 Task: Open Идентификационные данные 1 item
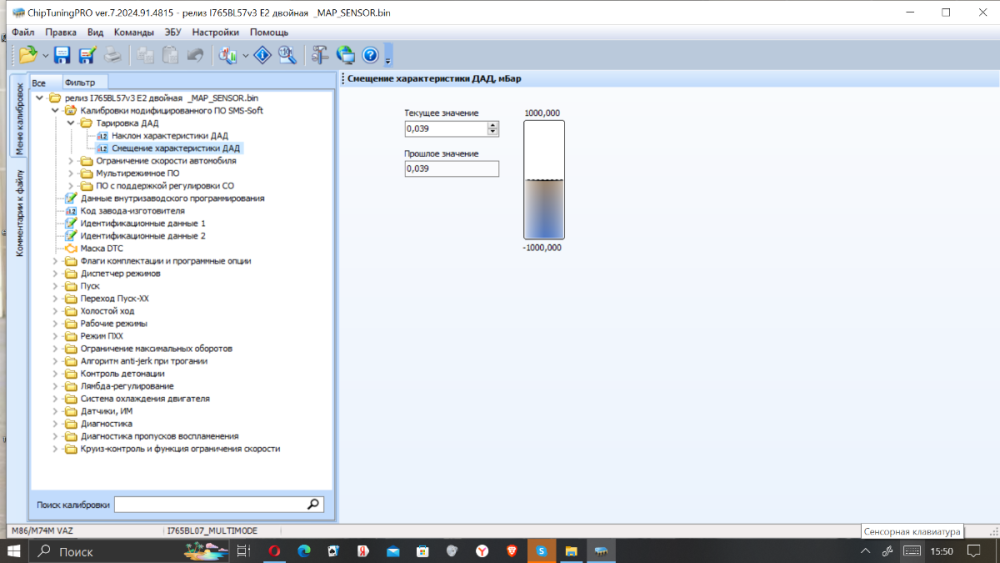pyautogui.click(x=143, y=223)
